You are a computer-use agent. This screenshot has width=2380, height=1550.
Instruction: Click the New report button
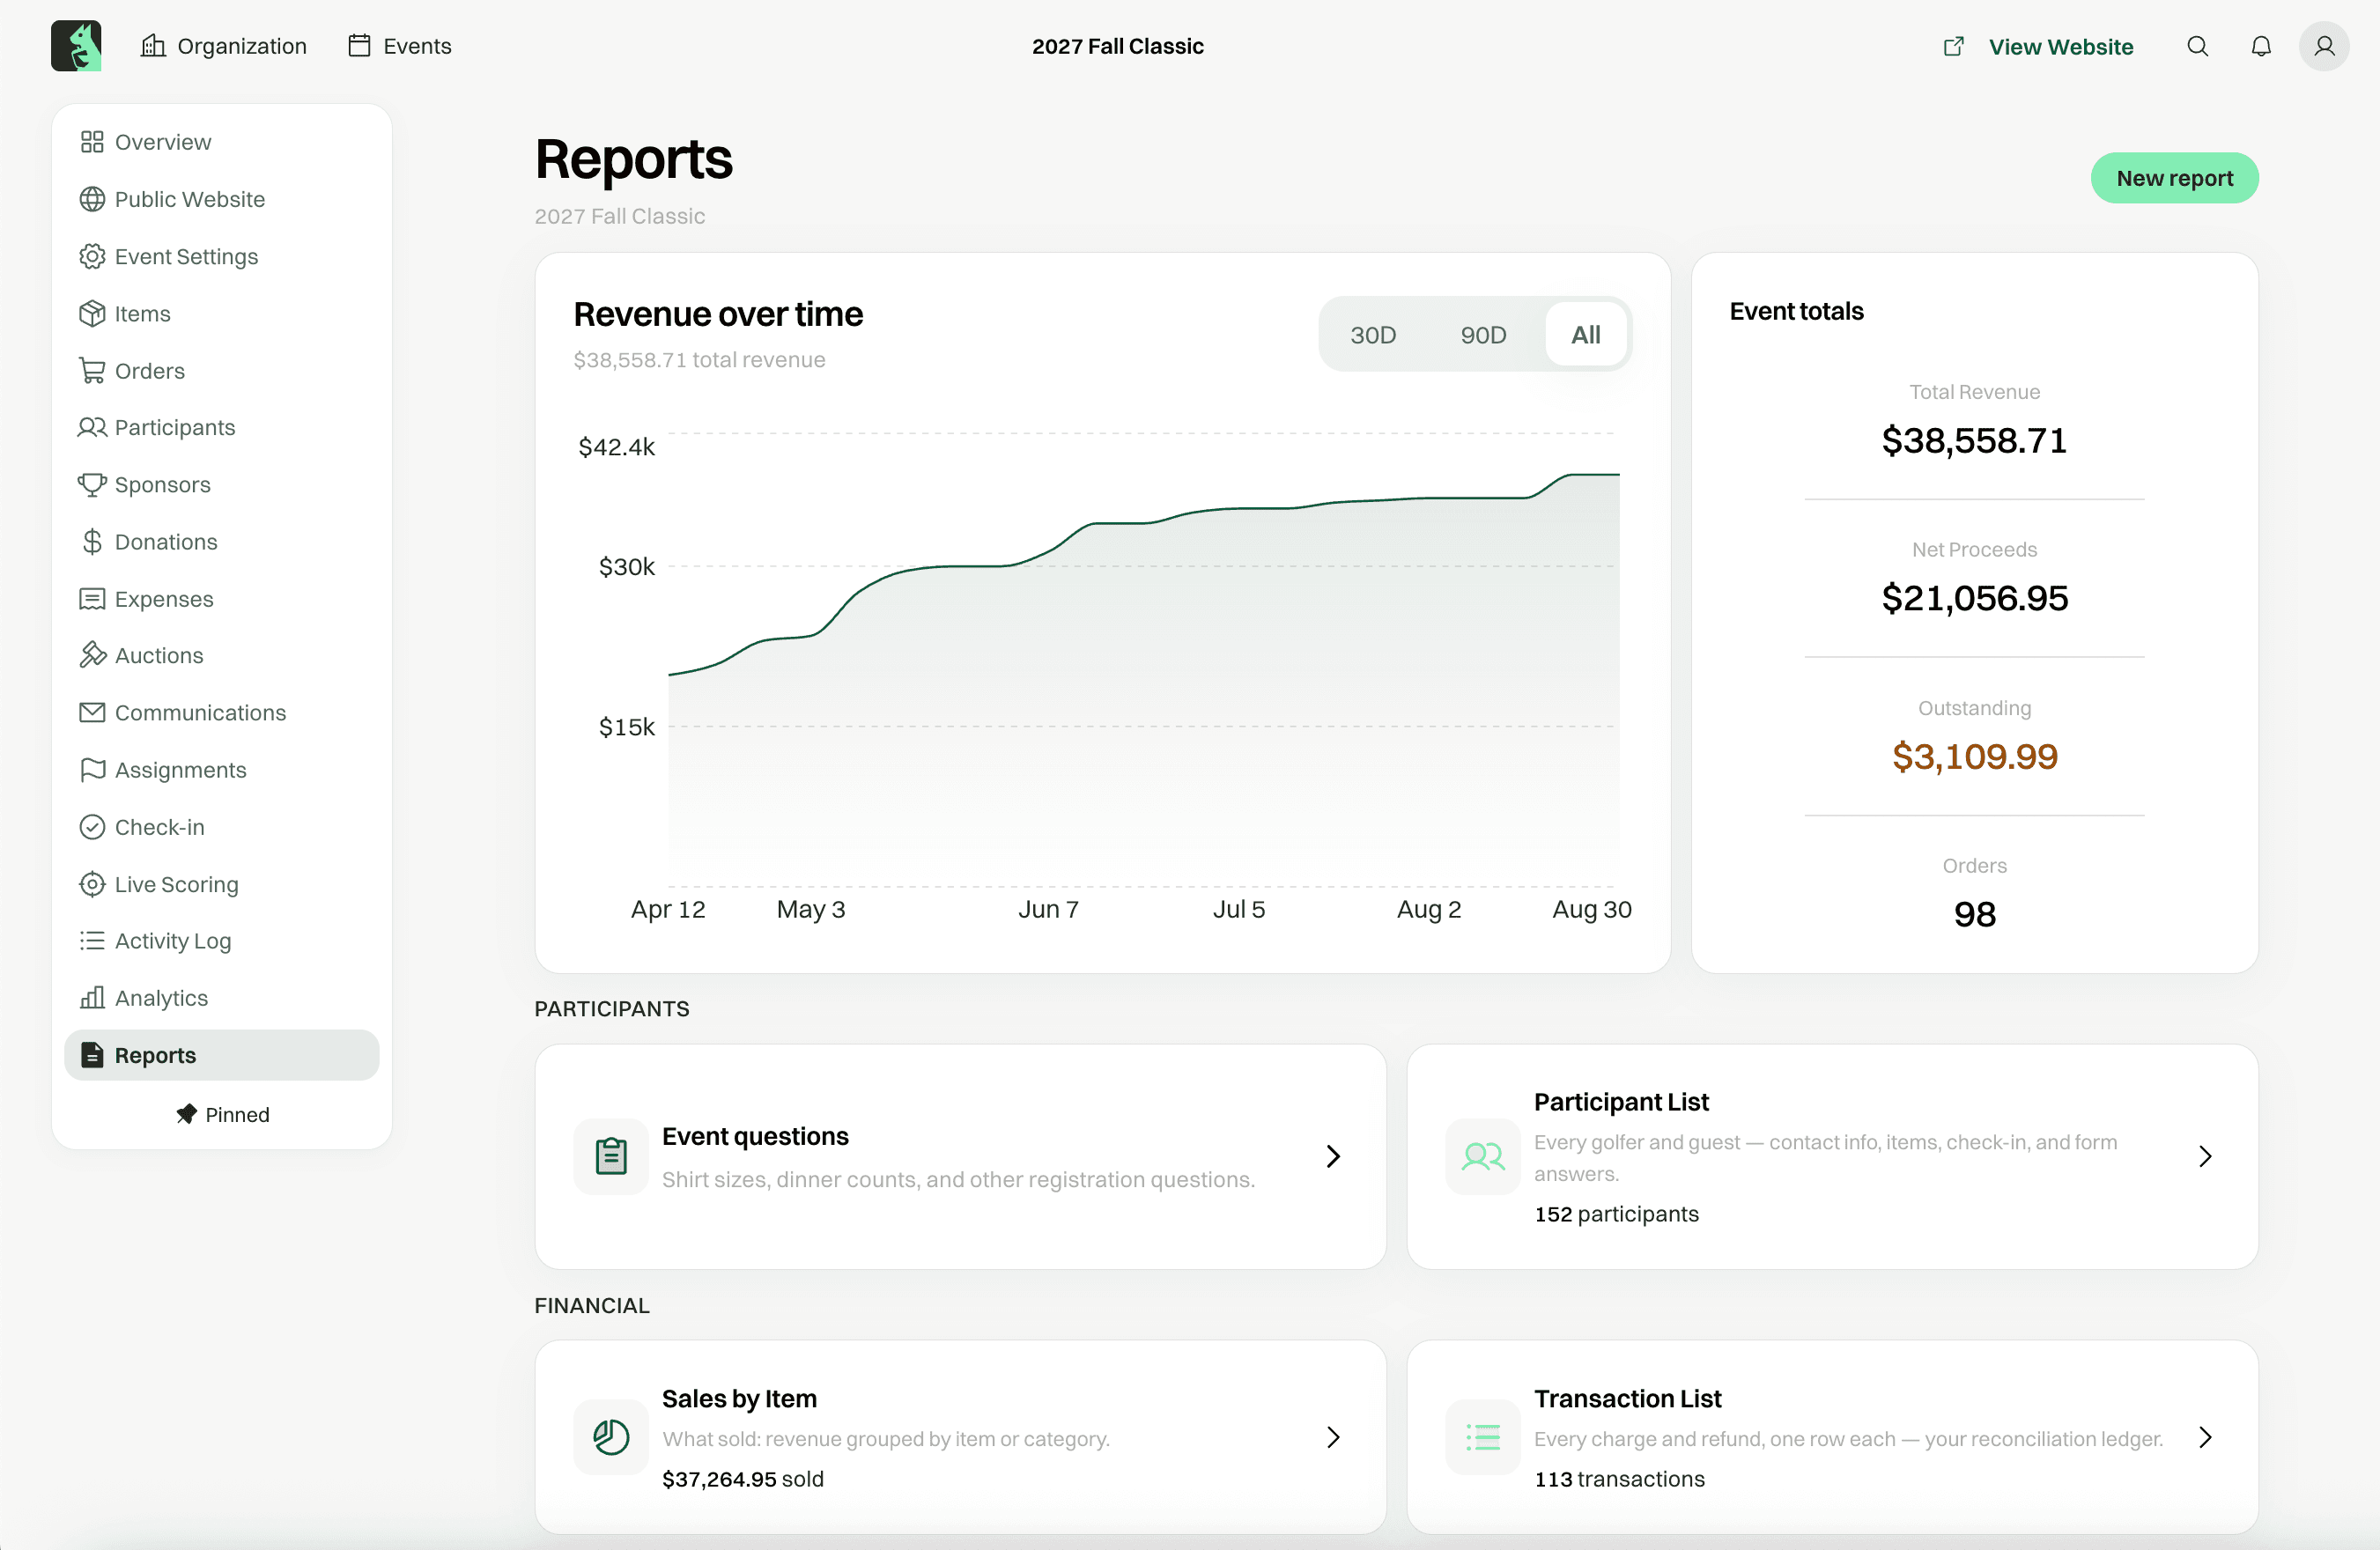tap(2174, 178)
